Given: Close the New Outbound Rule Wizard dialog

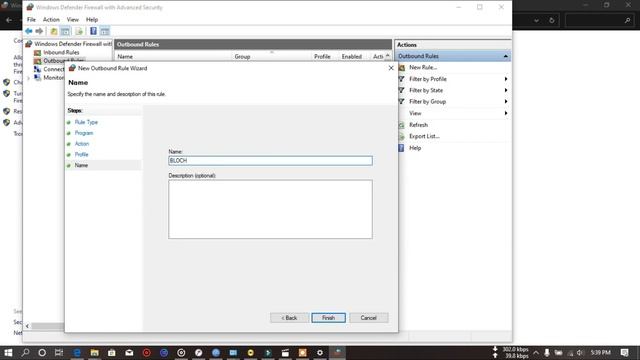Looking at the screenshot, I should click(391, 68).
